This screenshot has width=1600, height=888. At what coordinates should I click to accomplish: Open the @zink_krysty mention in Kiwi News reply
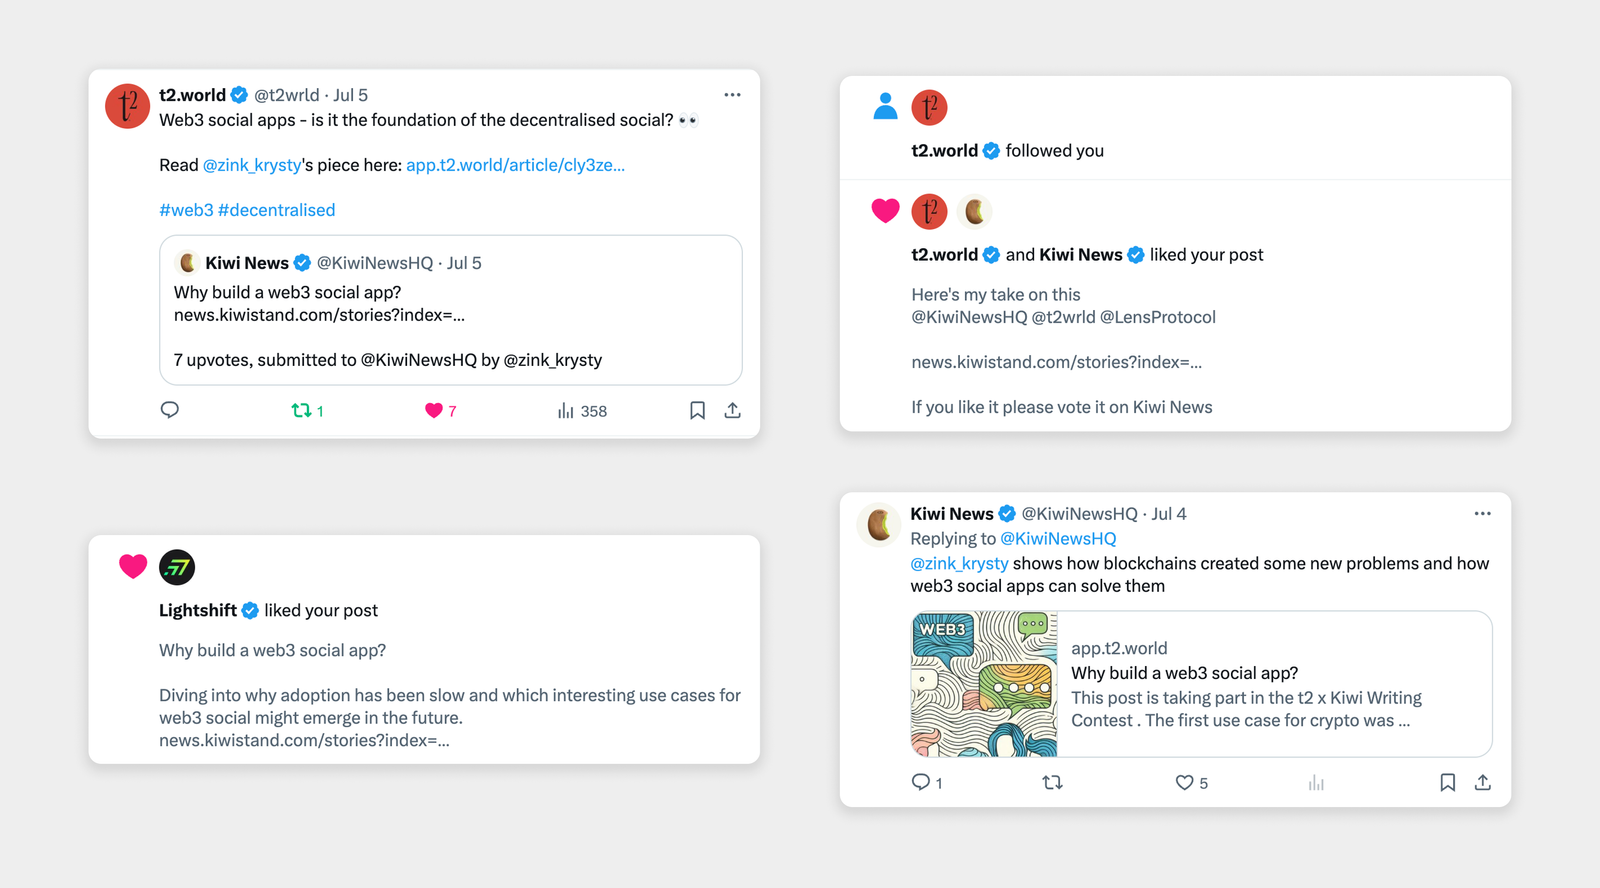pos(959,564)
